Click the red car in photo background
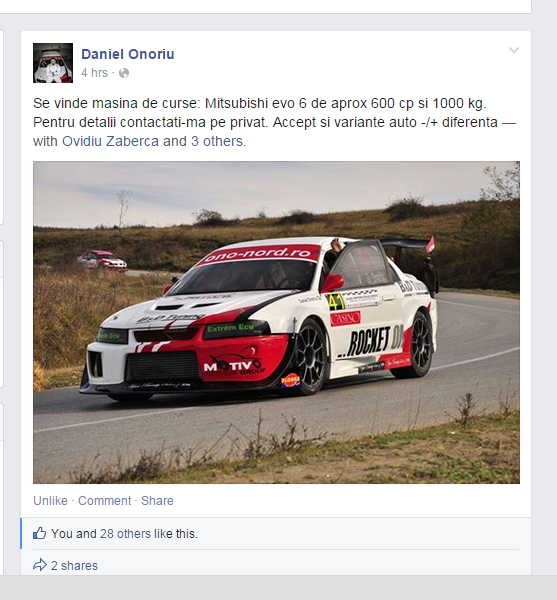The height and width of the screenshot is (600, 557). 102,261
